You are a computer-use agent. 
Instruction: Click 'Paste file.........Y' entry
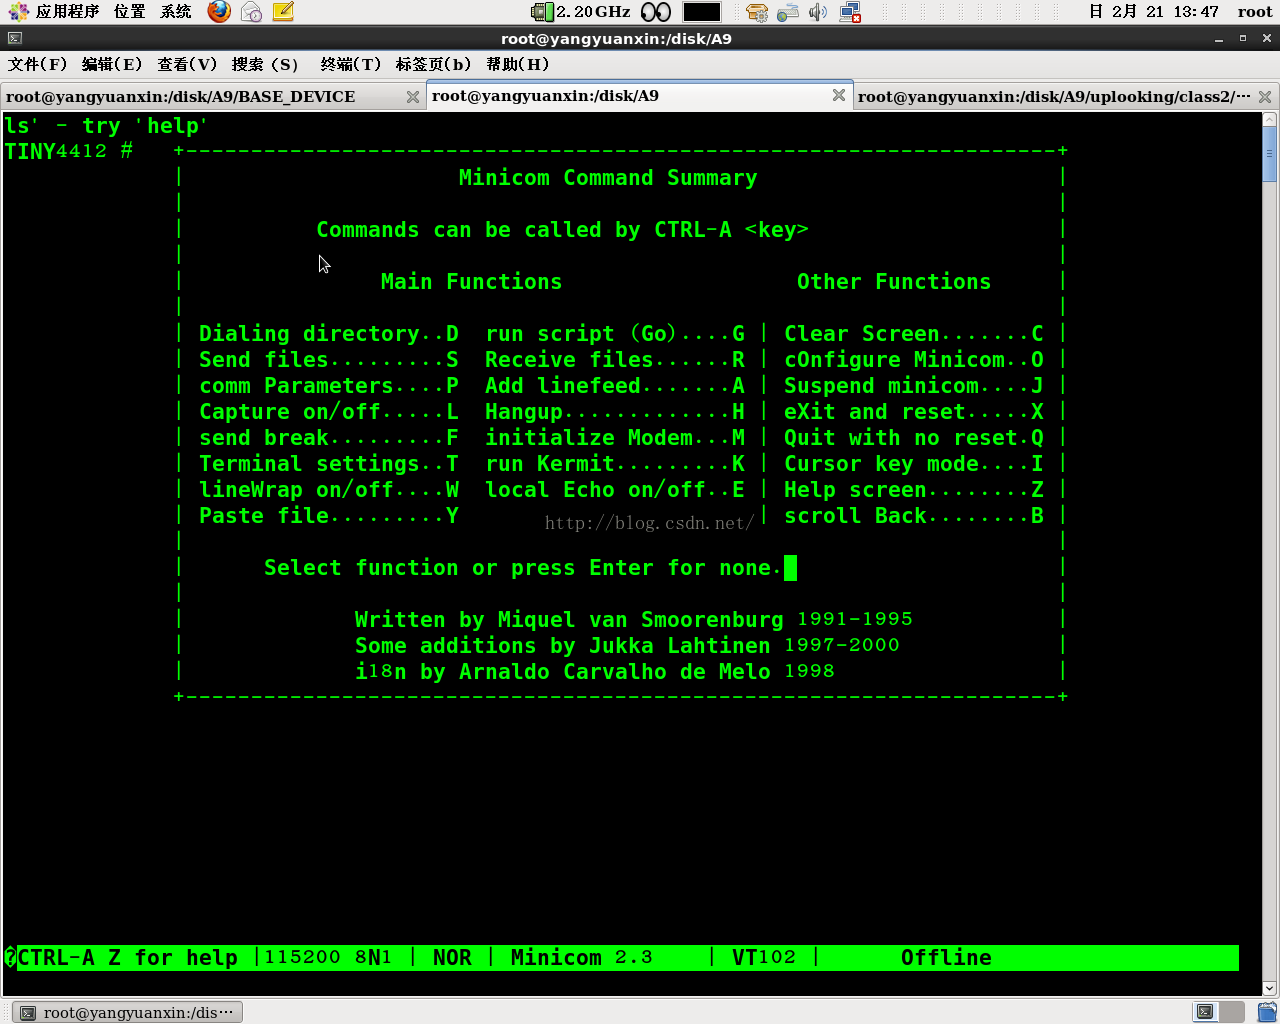[329, 516]
